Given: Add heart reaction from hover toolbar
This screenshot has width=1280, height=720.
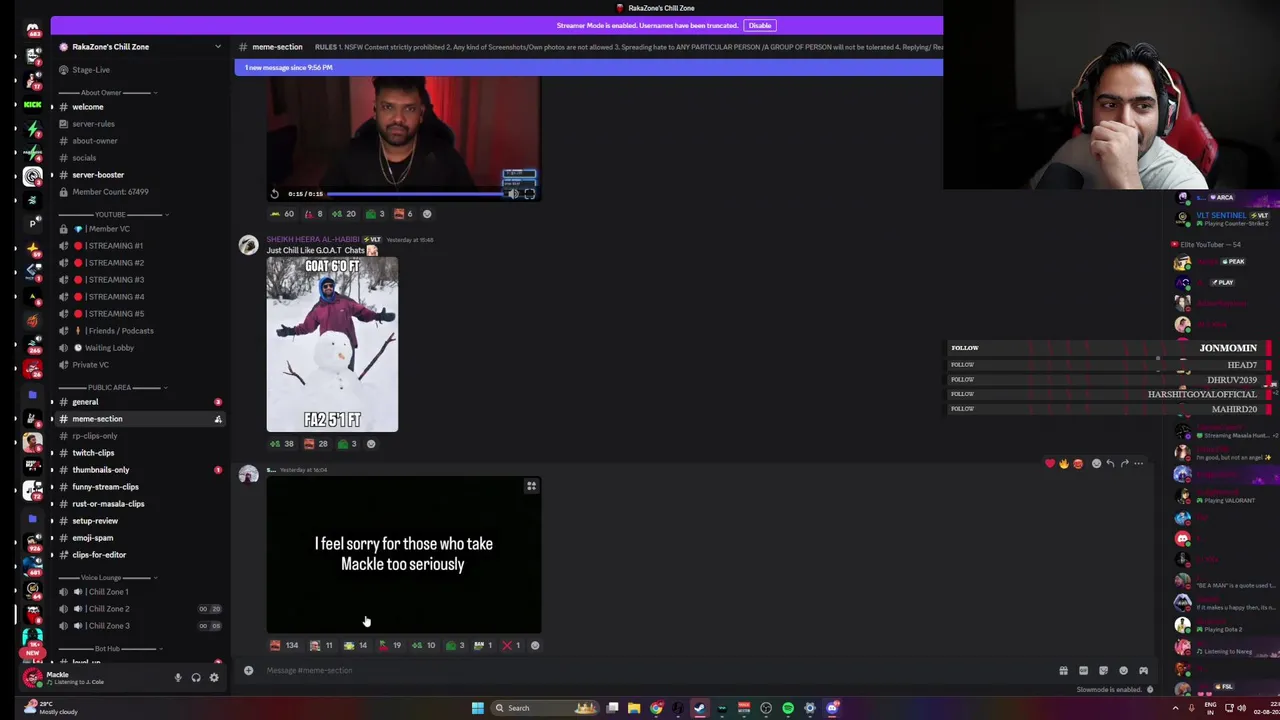Looking at the screenshot, I should coord(1049,464).
